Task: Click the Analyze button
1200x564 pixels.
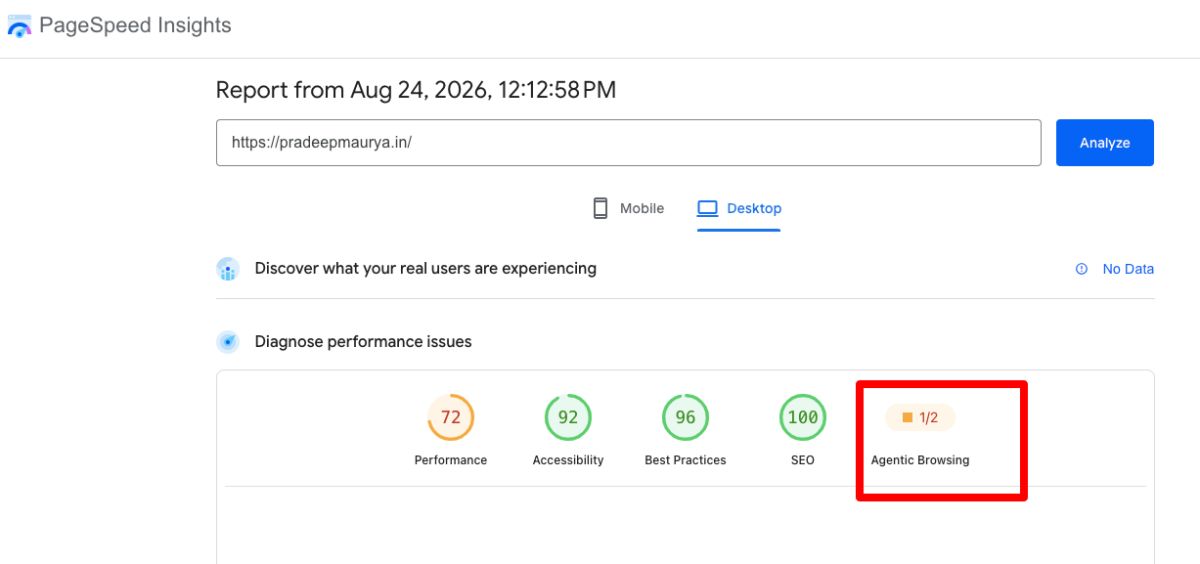Action: (x=1105, y=142)
